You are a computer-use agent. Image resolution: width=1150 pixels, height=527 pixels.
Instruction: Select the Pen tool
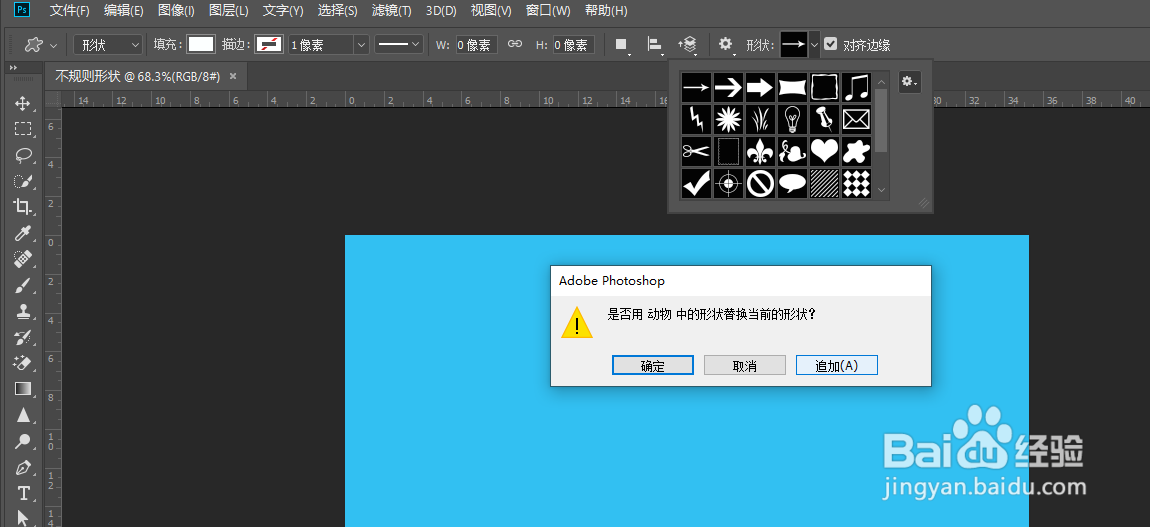click(x=23, y=467)
